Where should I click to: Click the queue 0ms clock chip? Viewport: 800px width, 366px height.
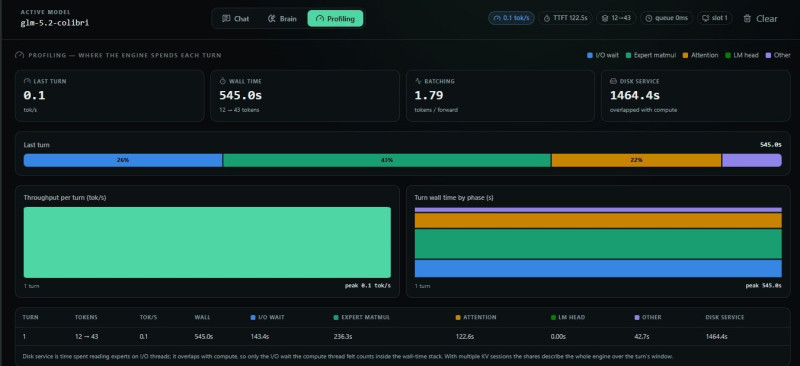(666, 18)
